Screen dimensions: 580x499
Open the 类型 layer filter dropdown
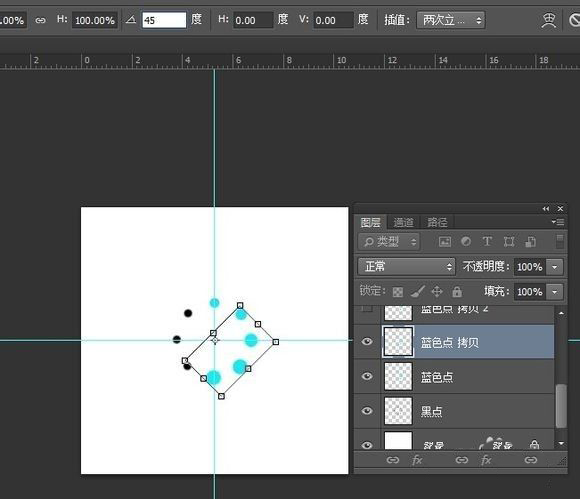click(389, 242)
